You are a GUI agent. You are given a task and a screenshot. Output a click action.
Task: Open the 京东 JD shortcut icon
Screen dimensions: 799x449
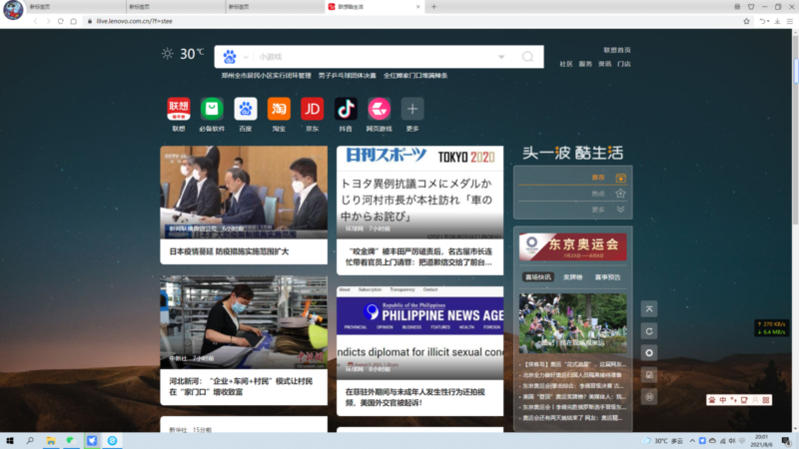point(312,109)
